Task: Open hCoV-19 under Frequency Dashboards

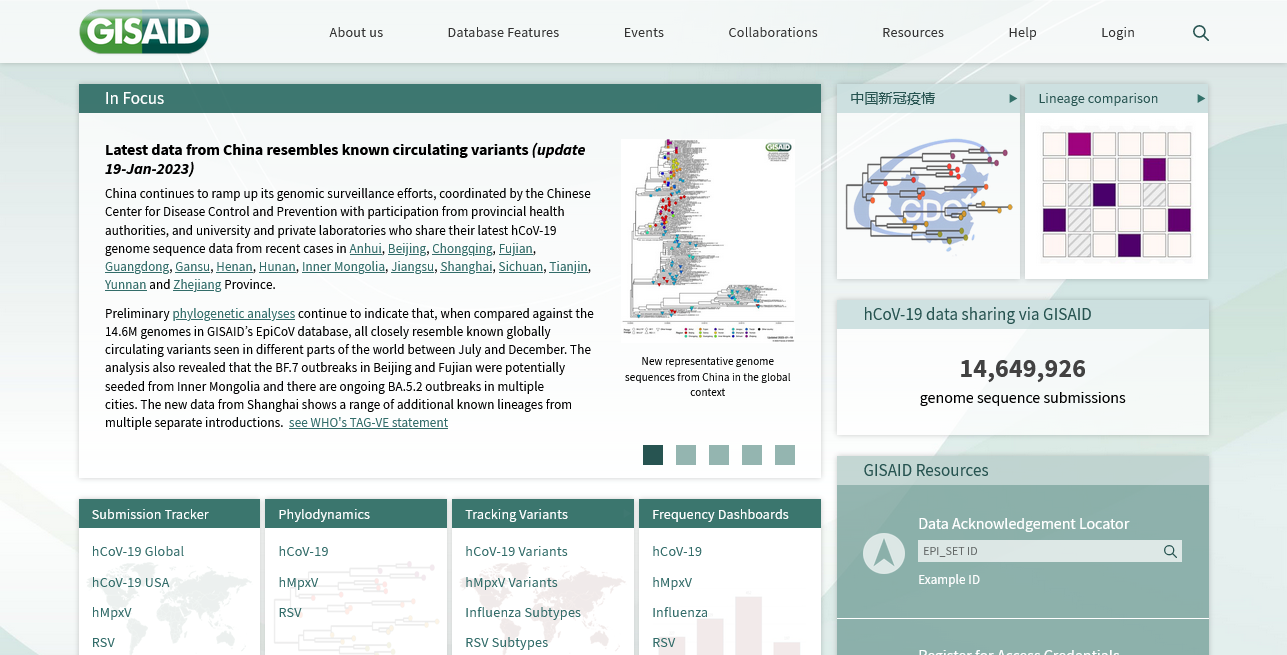Action: point(677,551)
